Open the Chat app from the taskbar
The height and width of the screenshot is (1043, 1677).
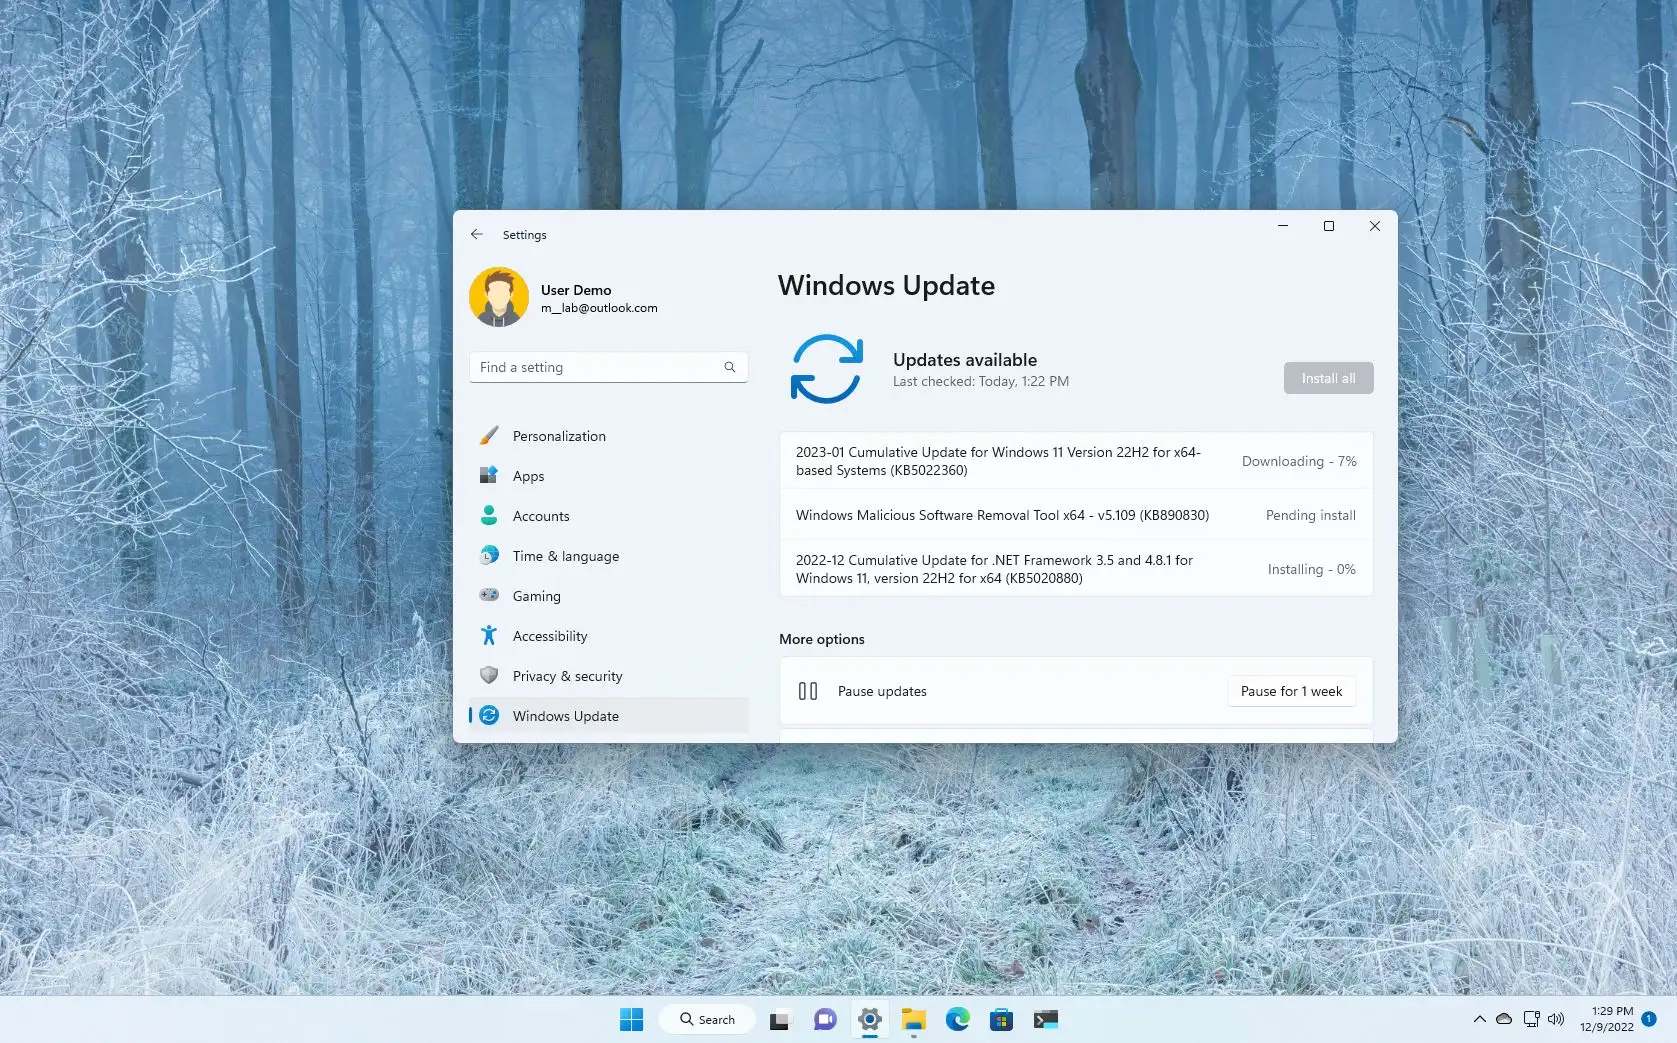coord(824,1019)
